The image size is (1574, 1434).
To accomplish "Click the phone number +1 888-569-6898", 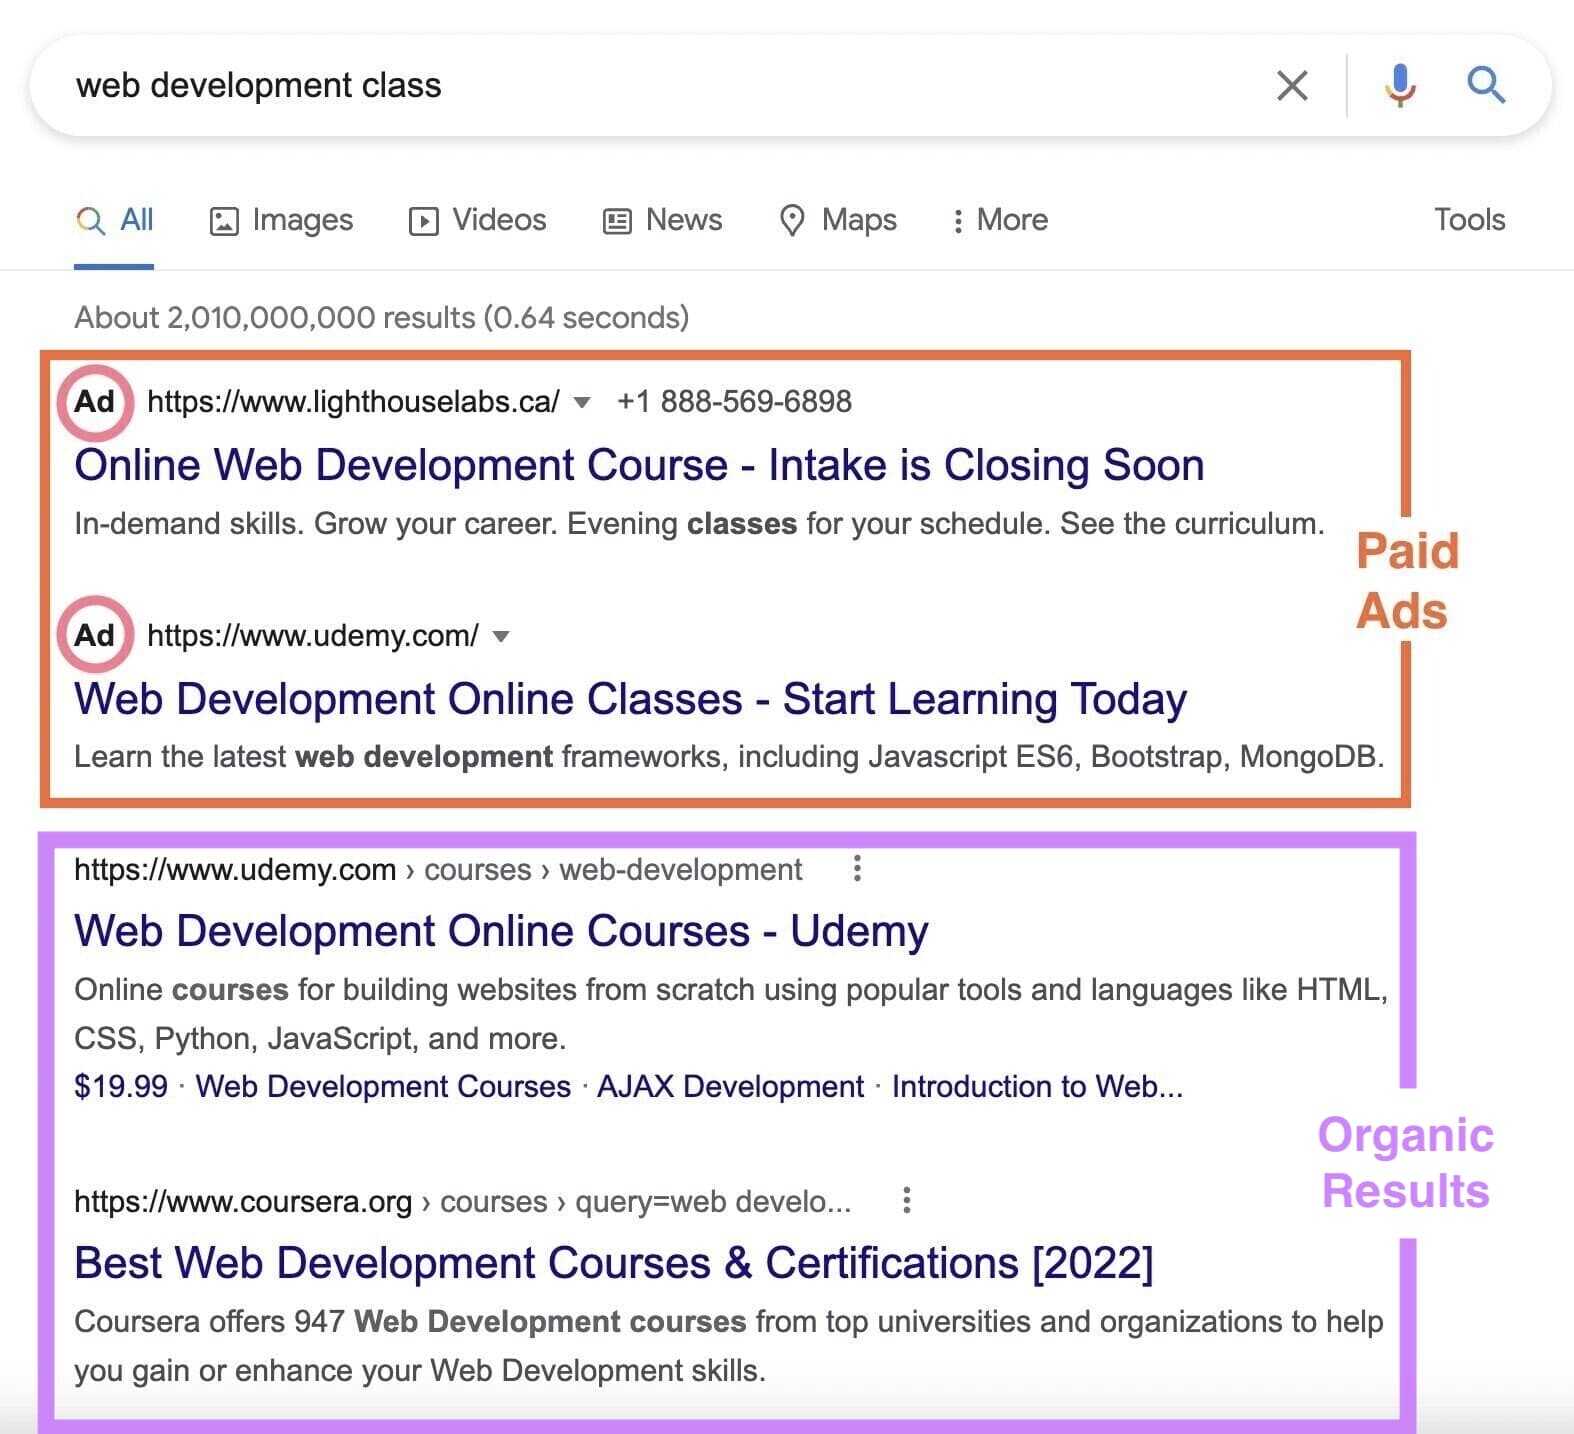I will 734,402.
